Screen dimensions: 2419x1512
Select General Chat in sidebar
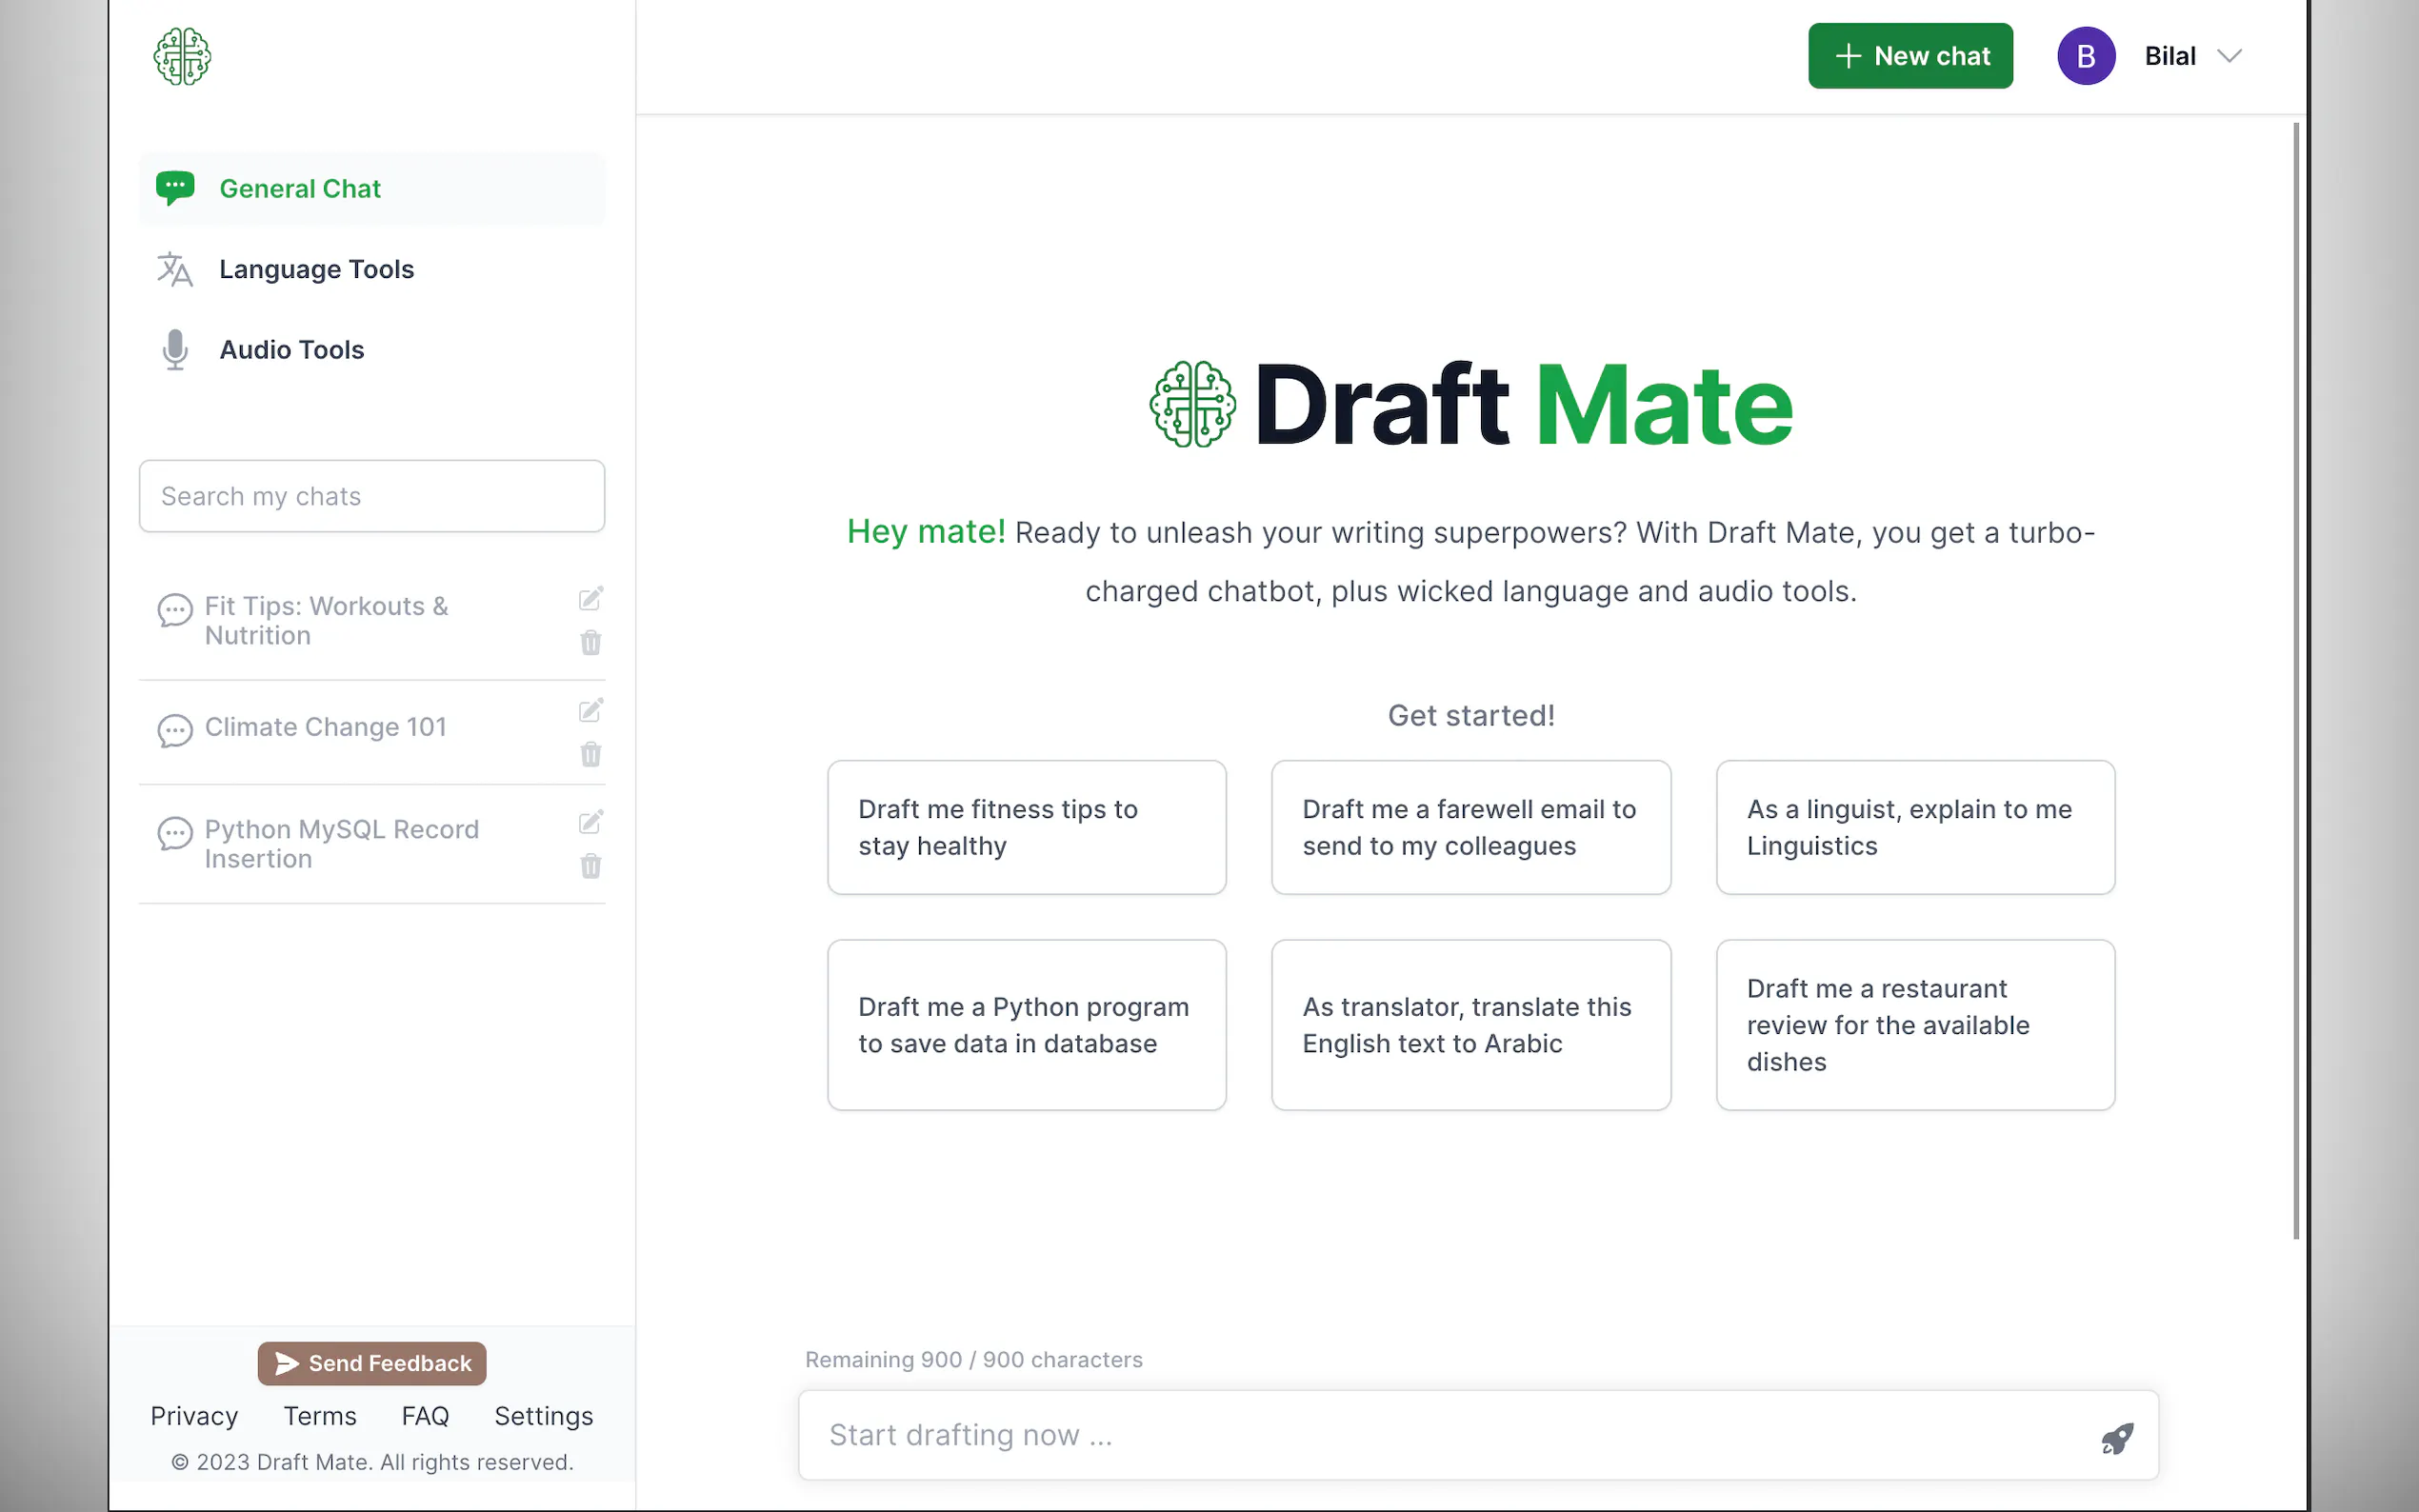coord(300,189)
